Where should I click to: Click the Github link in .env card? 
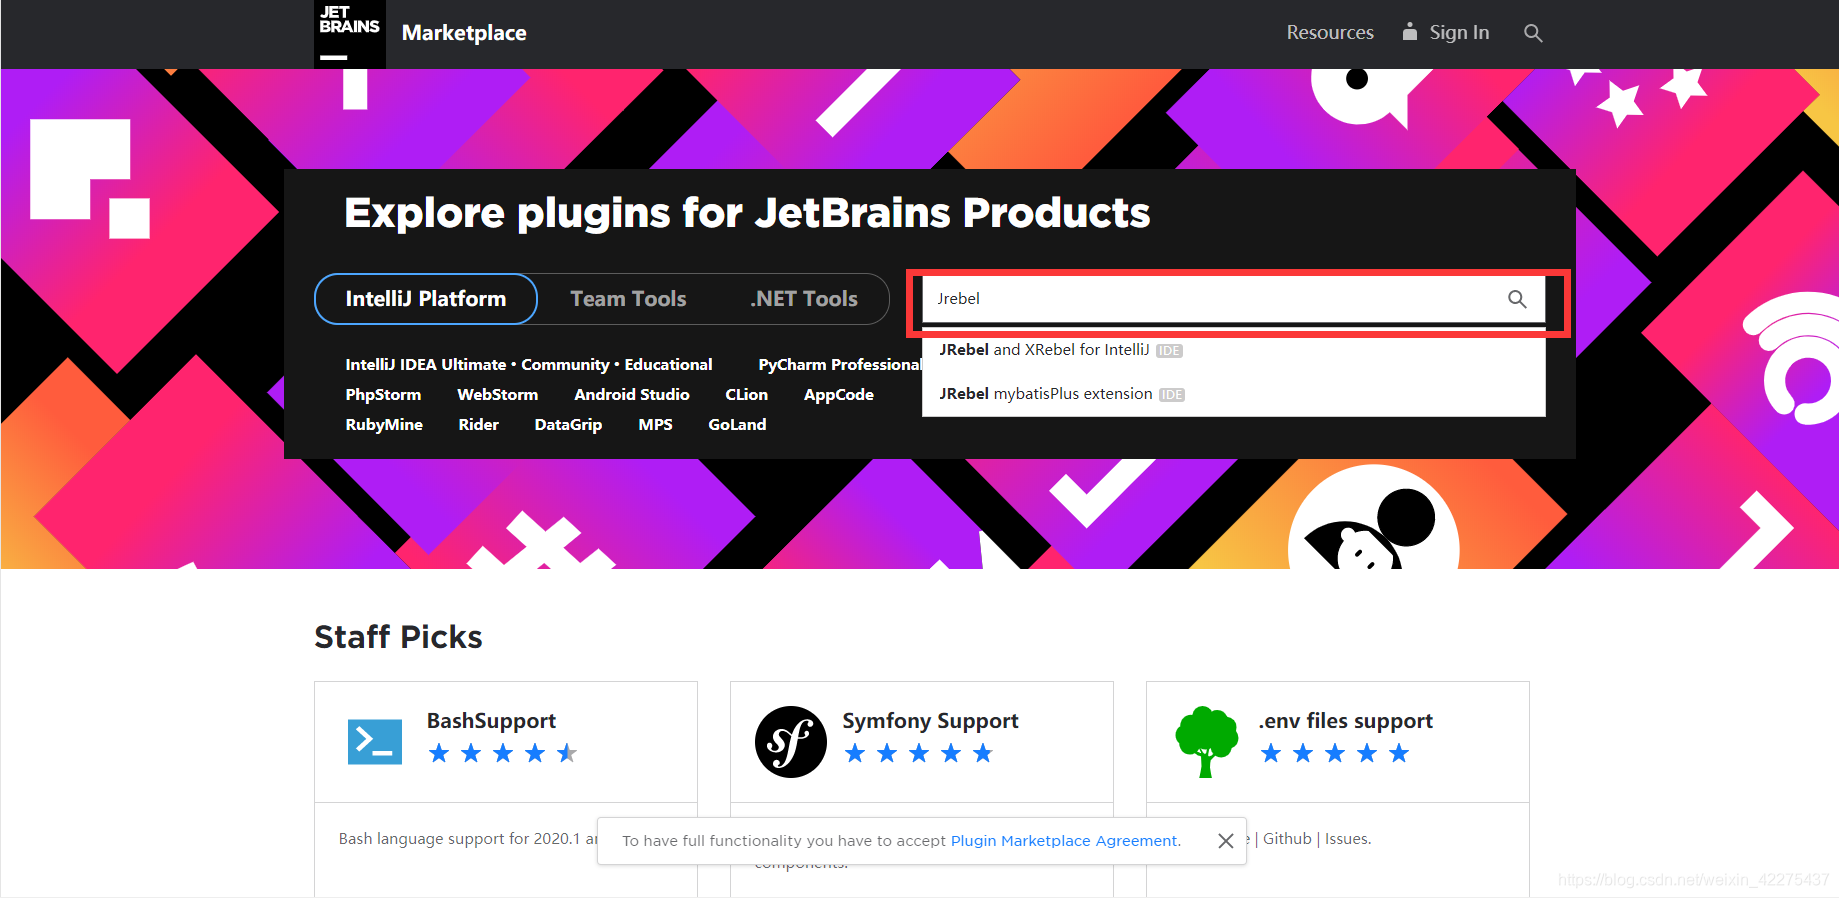pos(1287,839)
